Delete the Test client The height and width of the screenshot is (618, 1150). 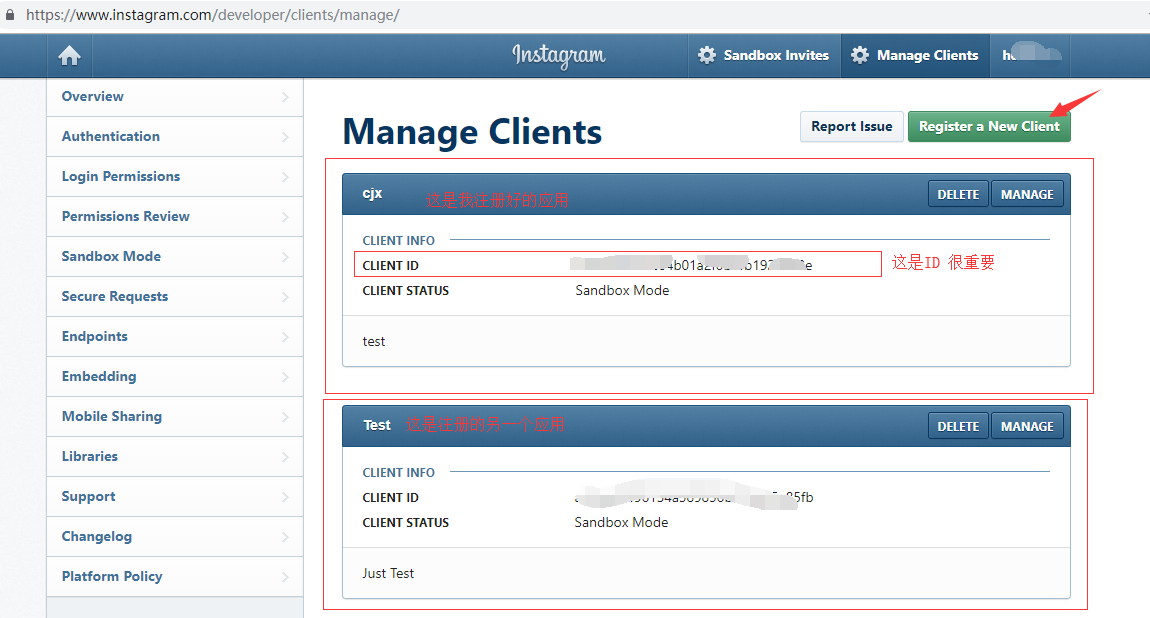coord(958,426)
